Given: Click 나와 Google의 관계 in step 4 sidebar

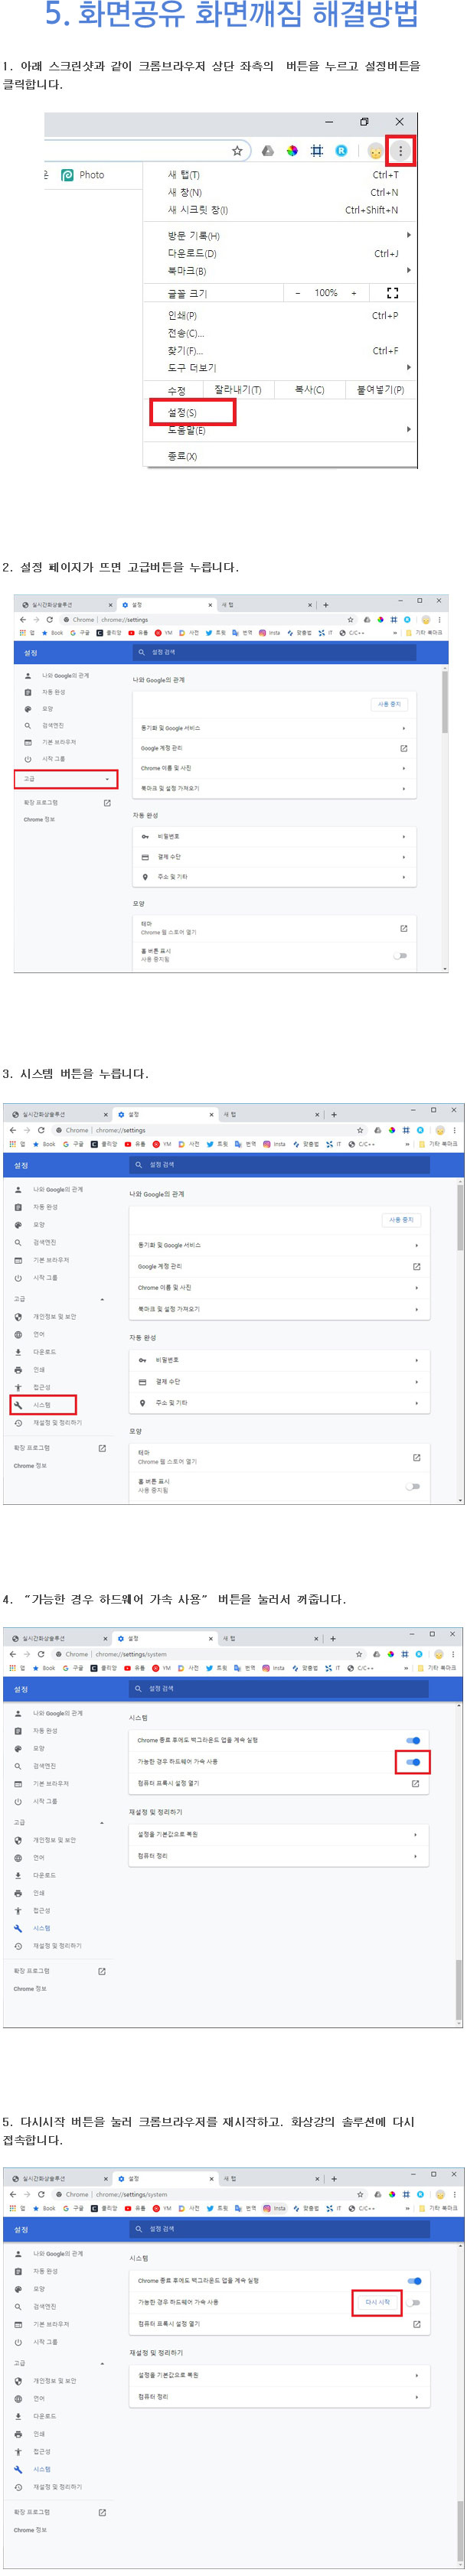Looking at the screenshot, I should tap(57, 1712).
